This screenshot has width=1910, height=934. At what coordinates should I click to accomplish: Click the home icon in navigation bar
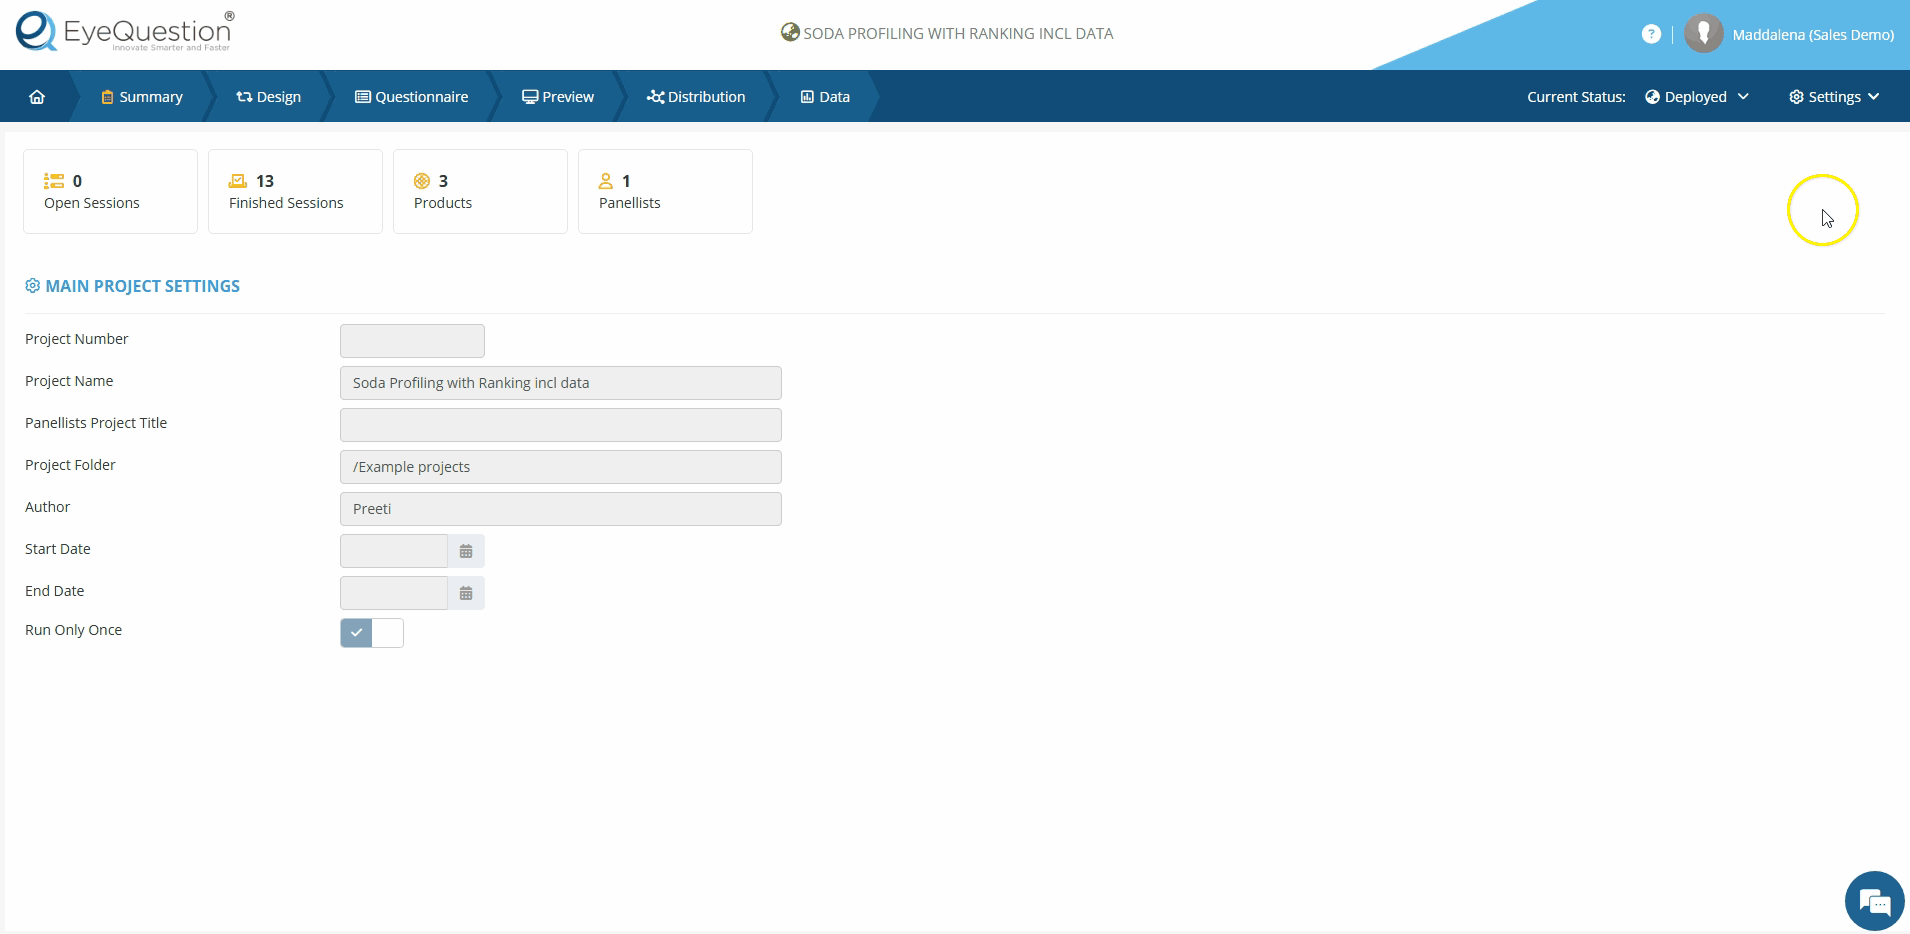pyautogui.click(x=37, y=97)
